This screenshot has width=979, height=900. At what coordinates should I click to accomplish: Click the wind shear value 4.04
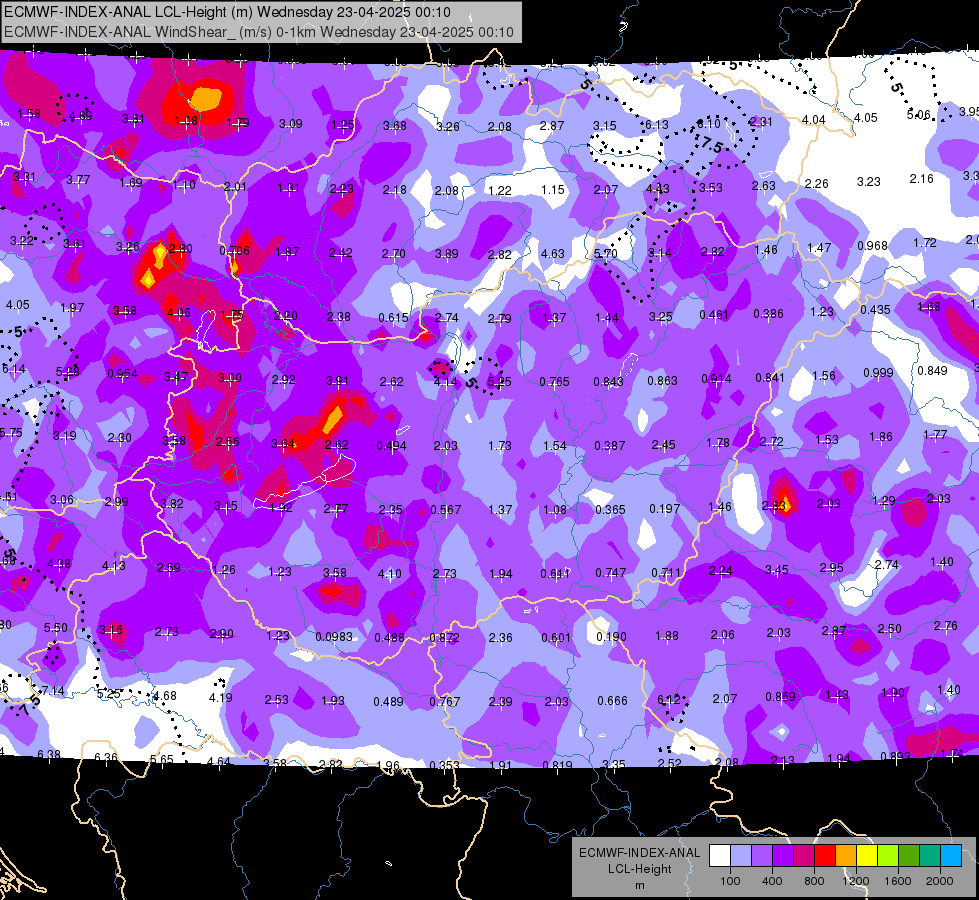point(814,119)
